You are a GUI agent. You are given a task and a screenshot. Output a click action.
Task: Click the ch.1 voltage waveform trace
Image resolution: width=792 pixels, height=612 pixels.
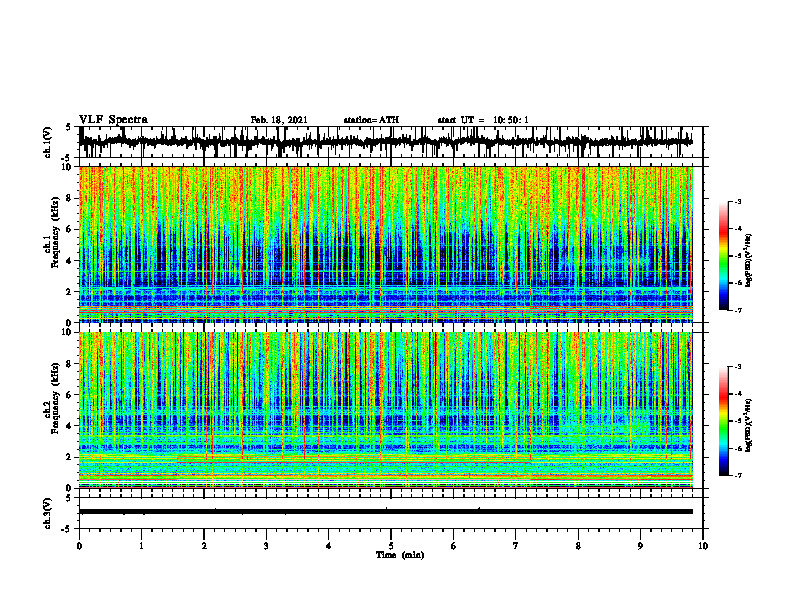click(x=385, y=141)
